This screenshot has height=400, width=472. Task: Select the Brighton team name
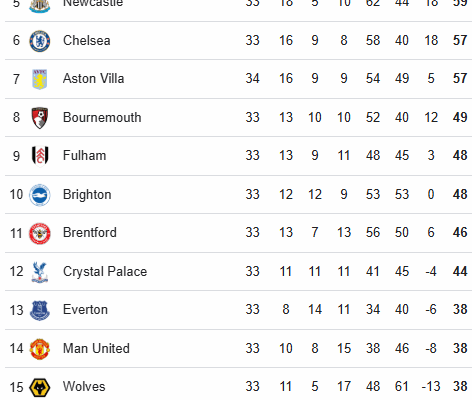(87, 195)
